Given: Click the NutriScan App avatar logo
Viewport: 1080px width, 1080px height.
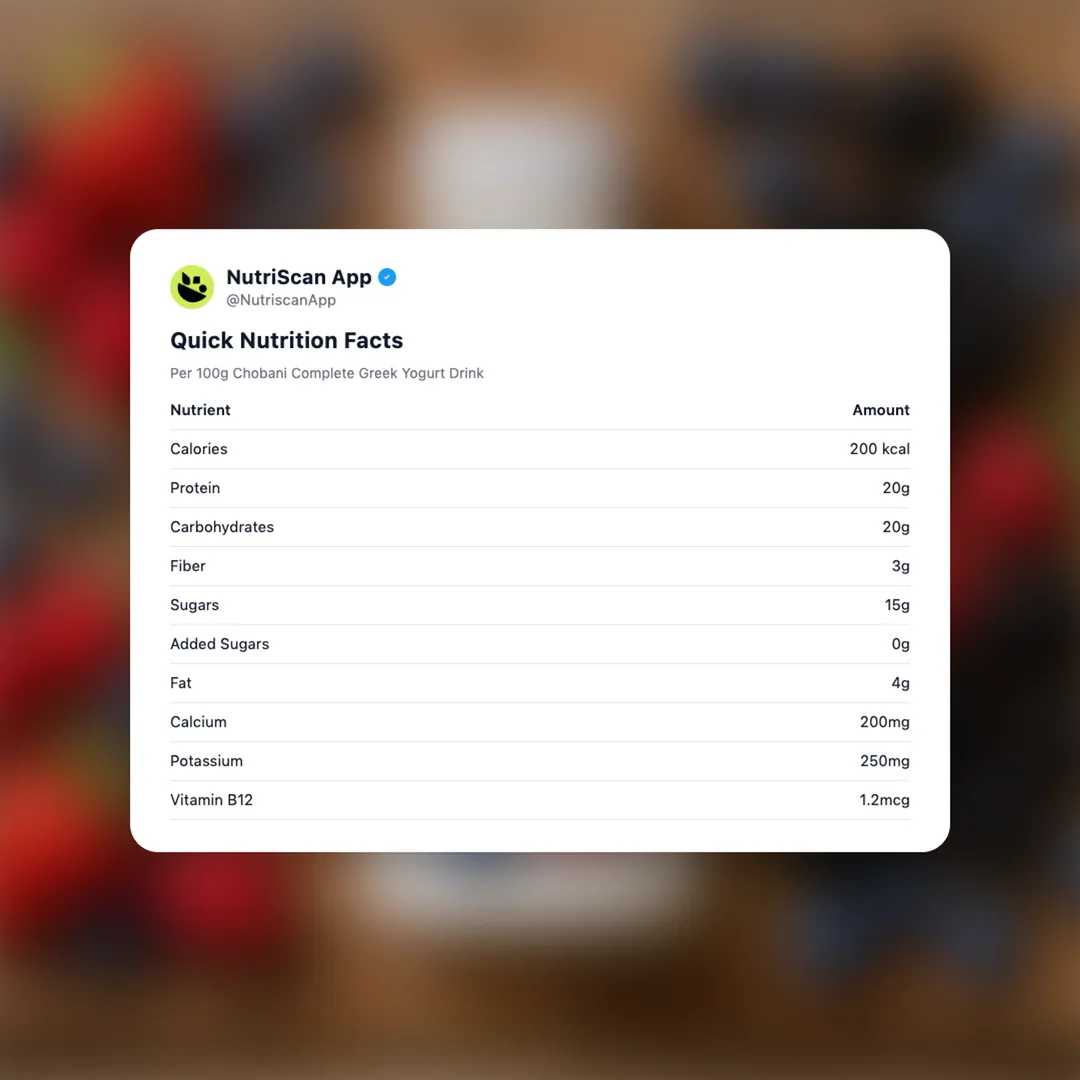Looking at the screenshot, I should [x=192, y=287].
